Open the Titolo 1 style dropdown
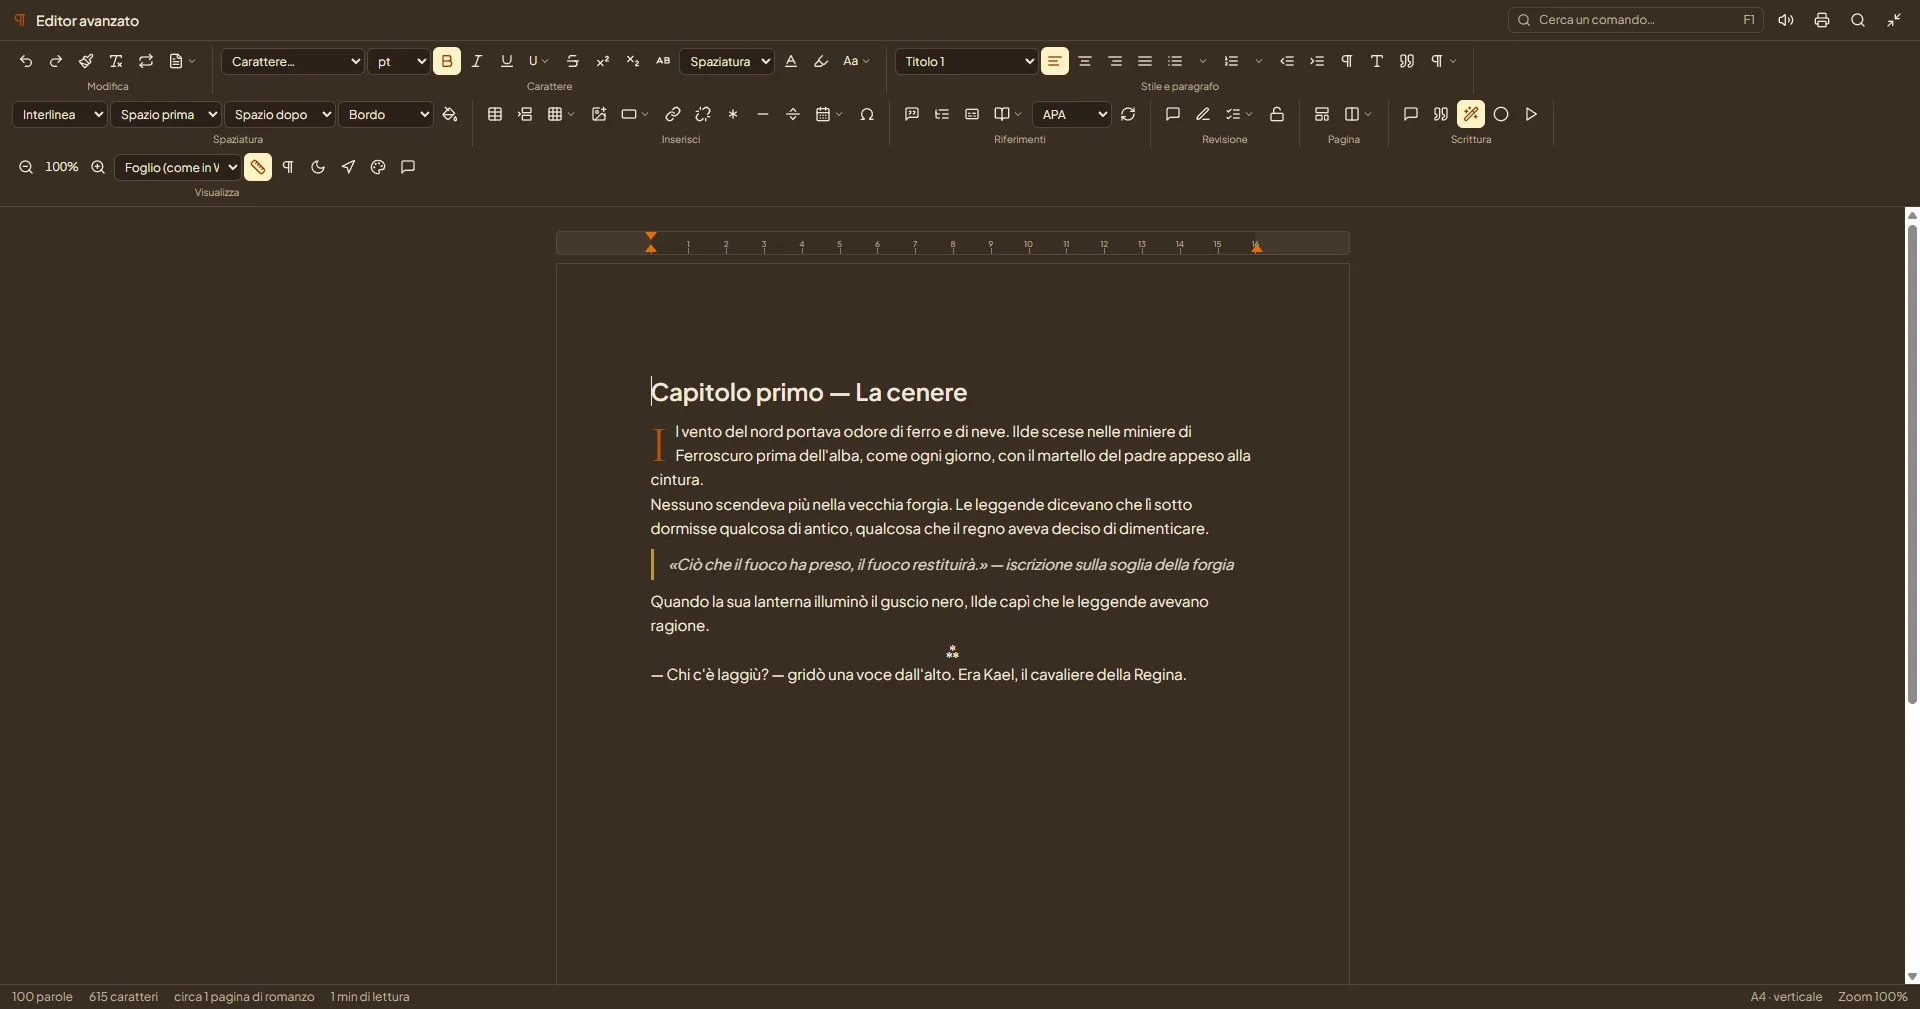 967,61
